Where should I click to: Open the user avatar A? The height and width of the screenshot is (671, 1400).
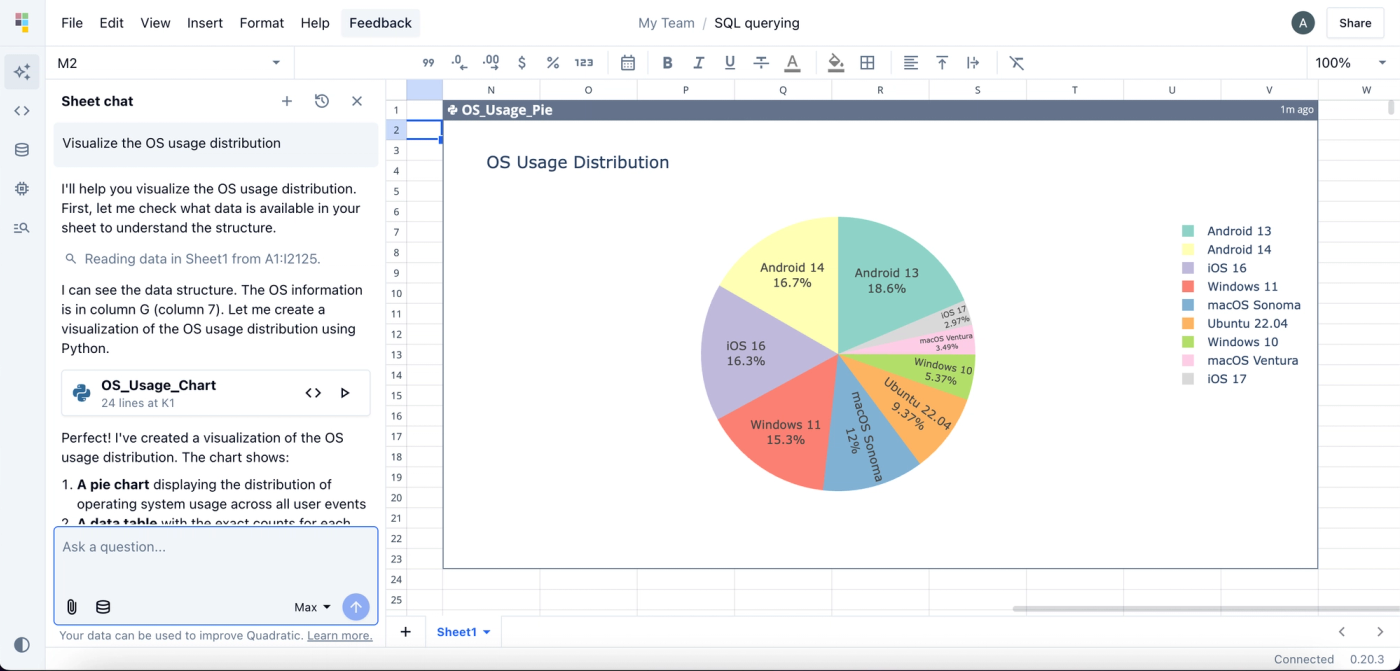(1302, 23)
